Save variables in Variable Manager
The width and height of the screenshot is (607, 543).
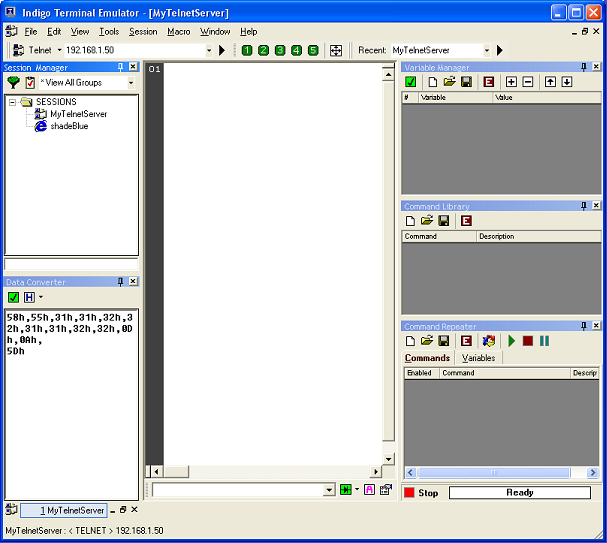[466, 82]
